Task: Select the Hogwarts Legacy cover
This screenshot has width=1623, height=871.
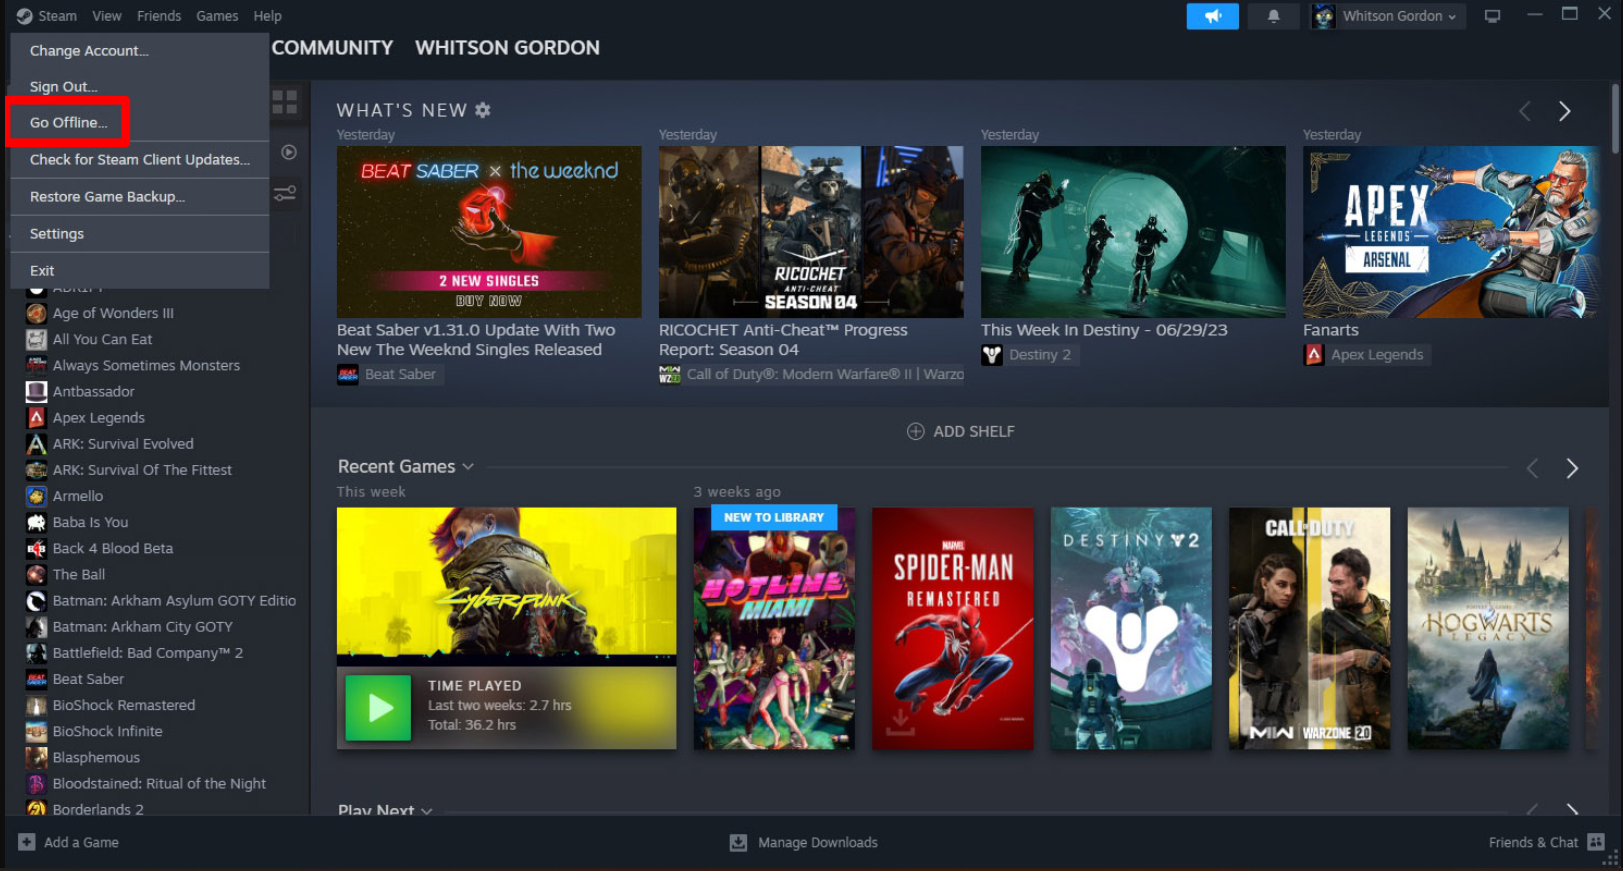Action: point(1488,628)
